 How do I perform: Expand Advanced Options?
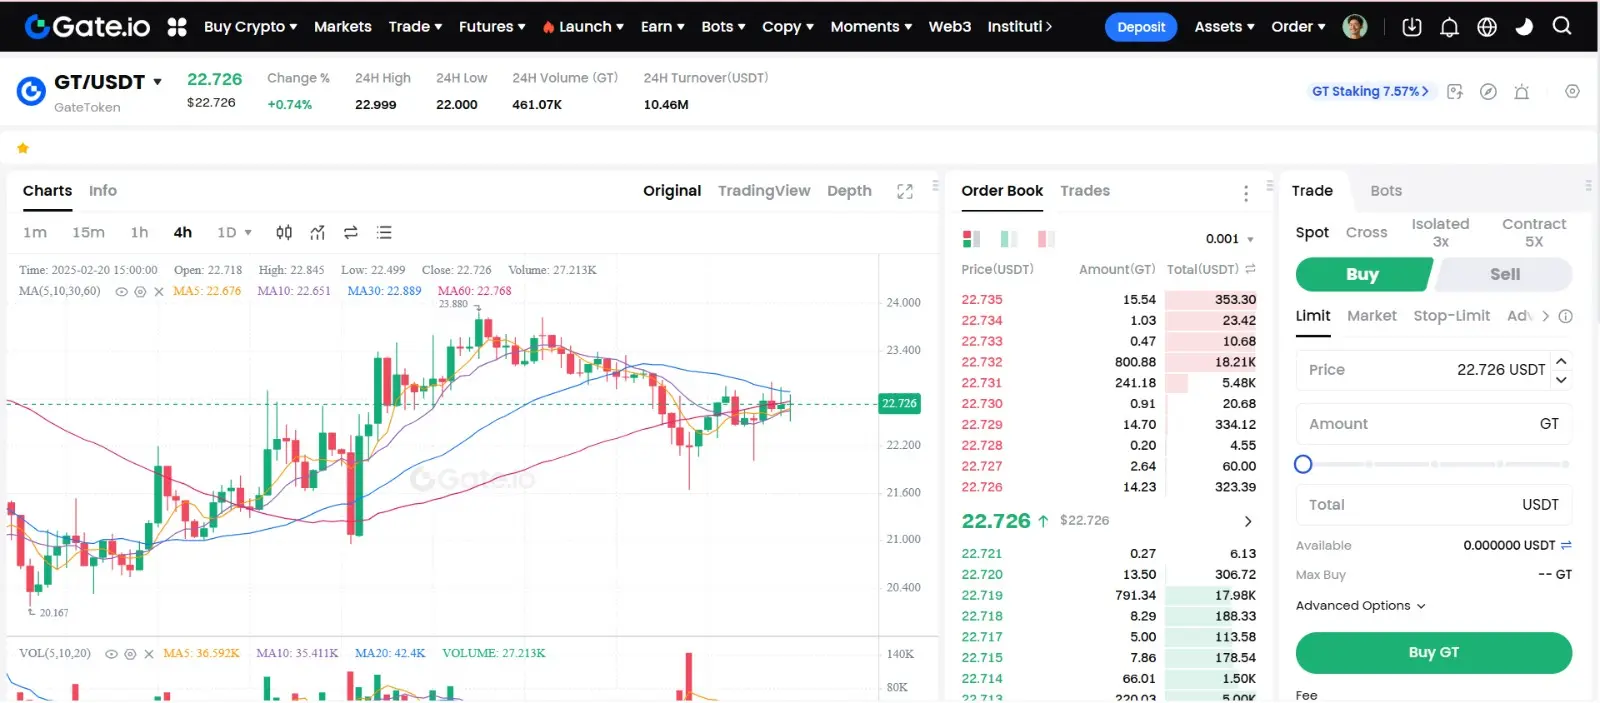click(x=1360, y=606)
